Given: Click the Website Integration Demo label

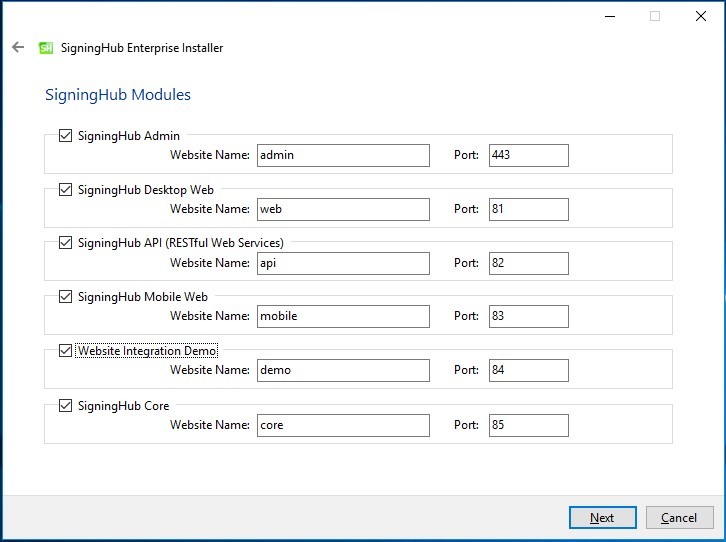Looking at the screenshot, I should click(147, 351).
